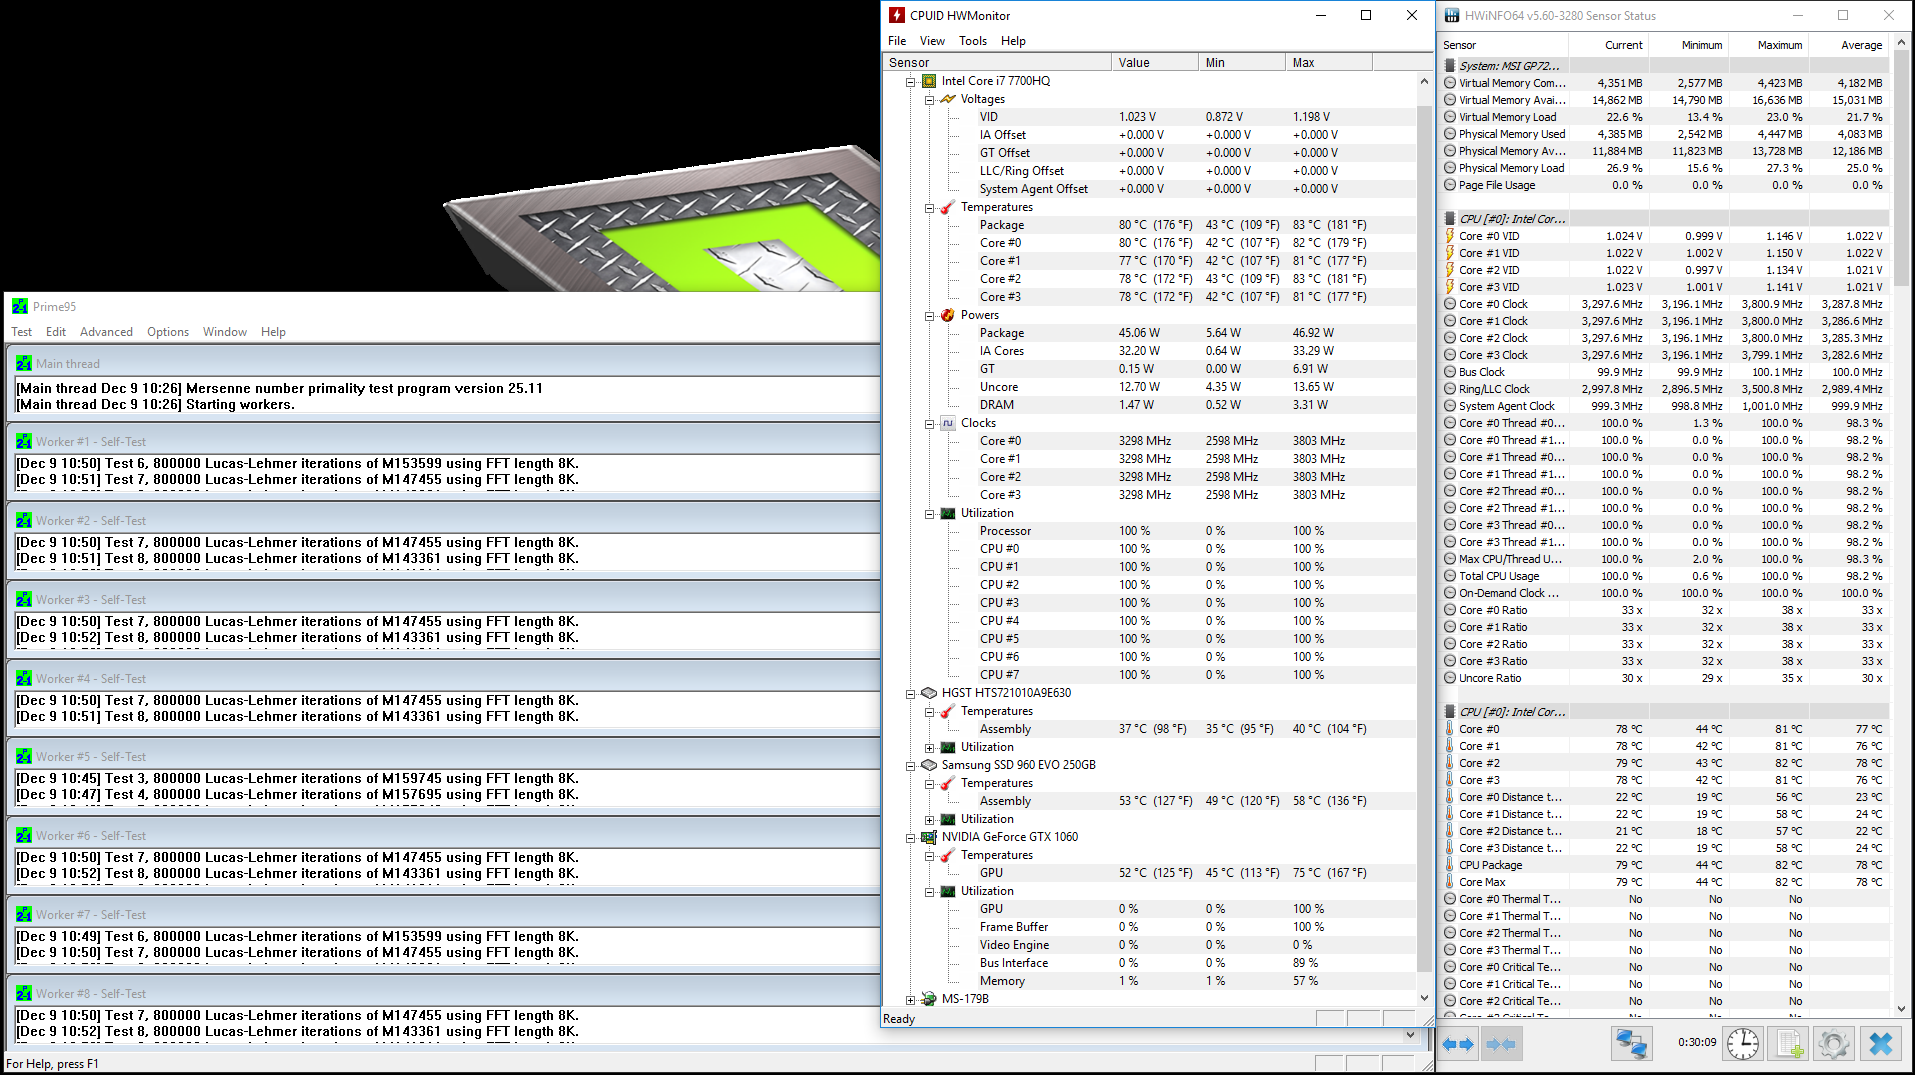Click HWiNFO expand columns arrows button
Image resolution: width=1915 pixels, height=1075 pixels.
click(x=1458, y=1044)
